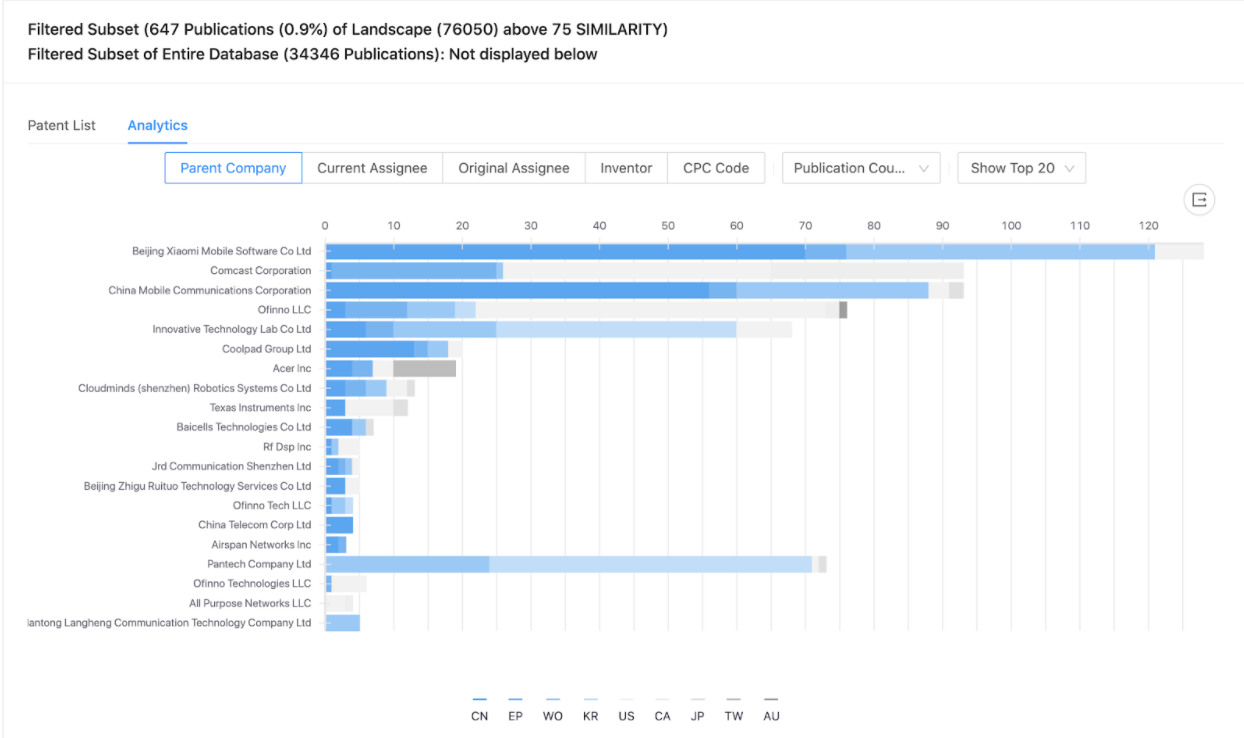Open the Publication Count dropdown
The image size is (1244, 738).
861,168
